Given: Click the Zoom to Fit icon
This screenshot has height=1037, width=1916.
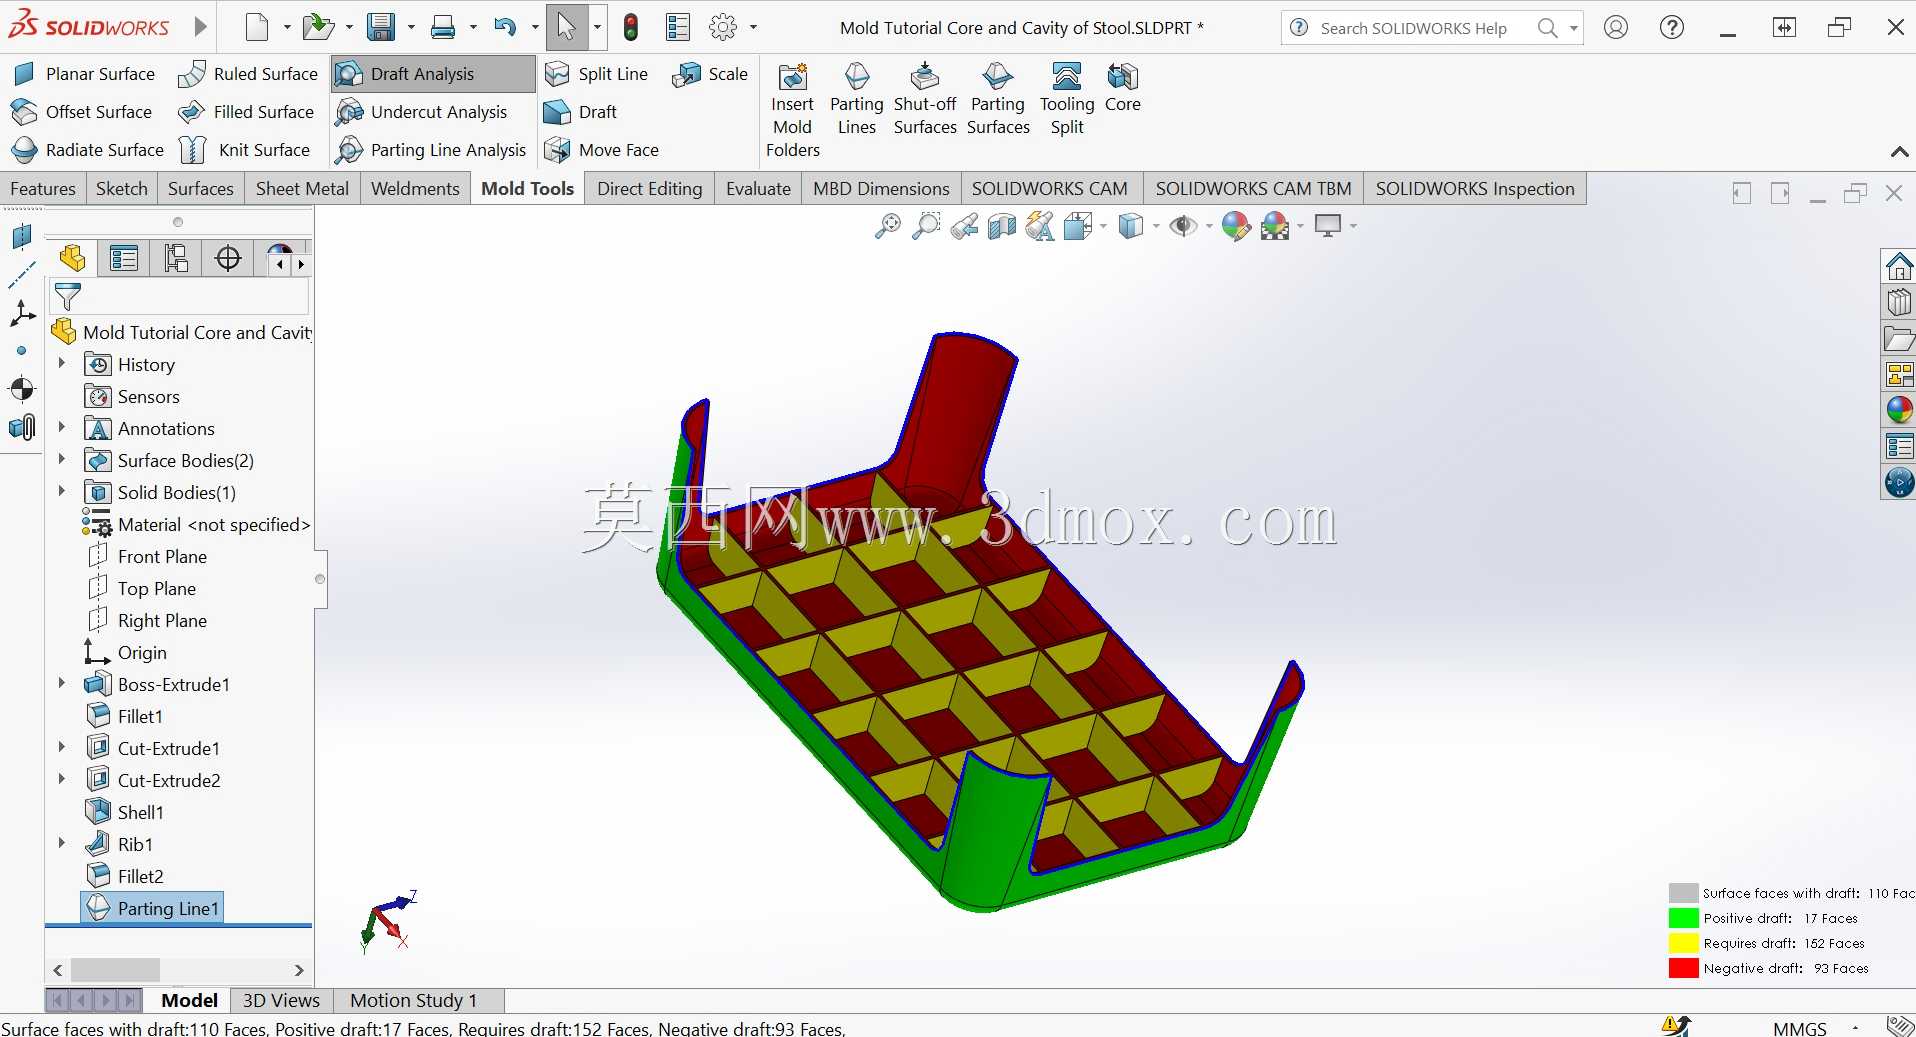Looking at the screenshot, I should [x=887, y=227].
